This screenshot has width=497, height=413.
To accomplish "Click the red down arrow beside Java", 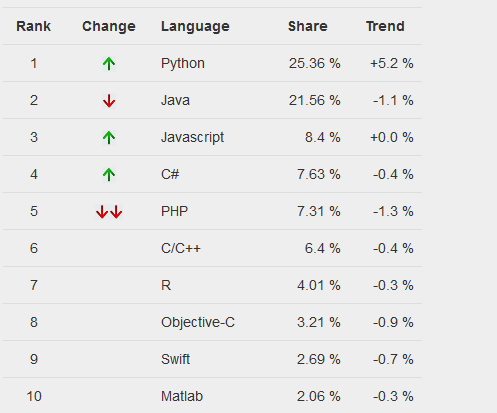I will [x=109, y=101].
